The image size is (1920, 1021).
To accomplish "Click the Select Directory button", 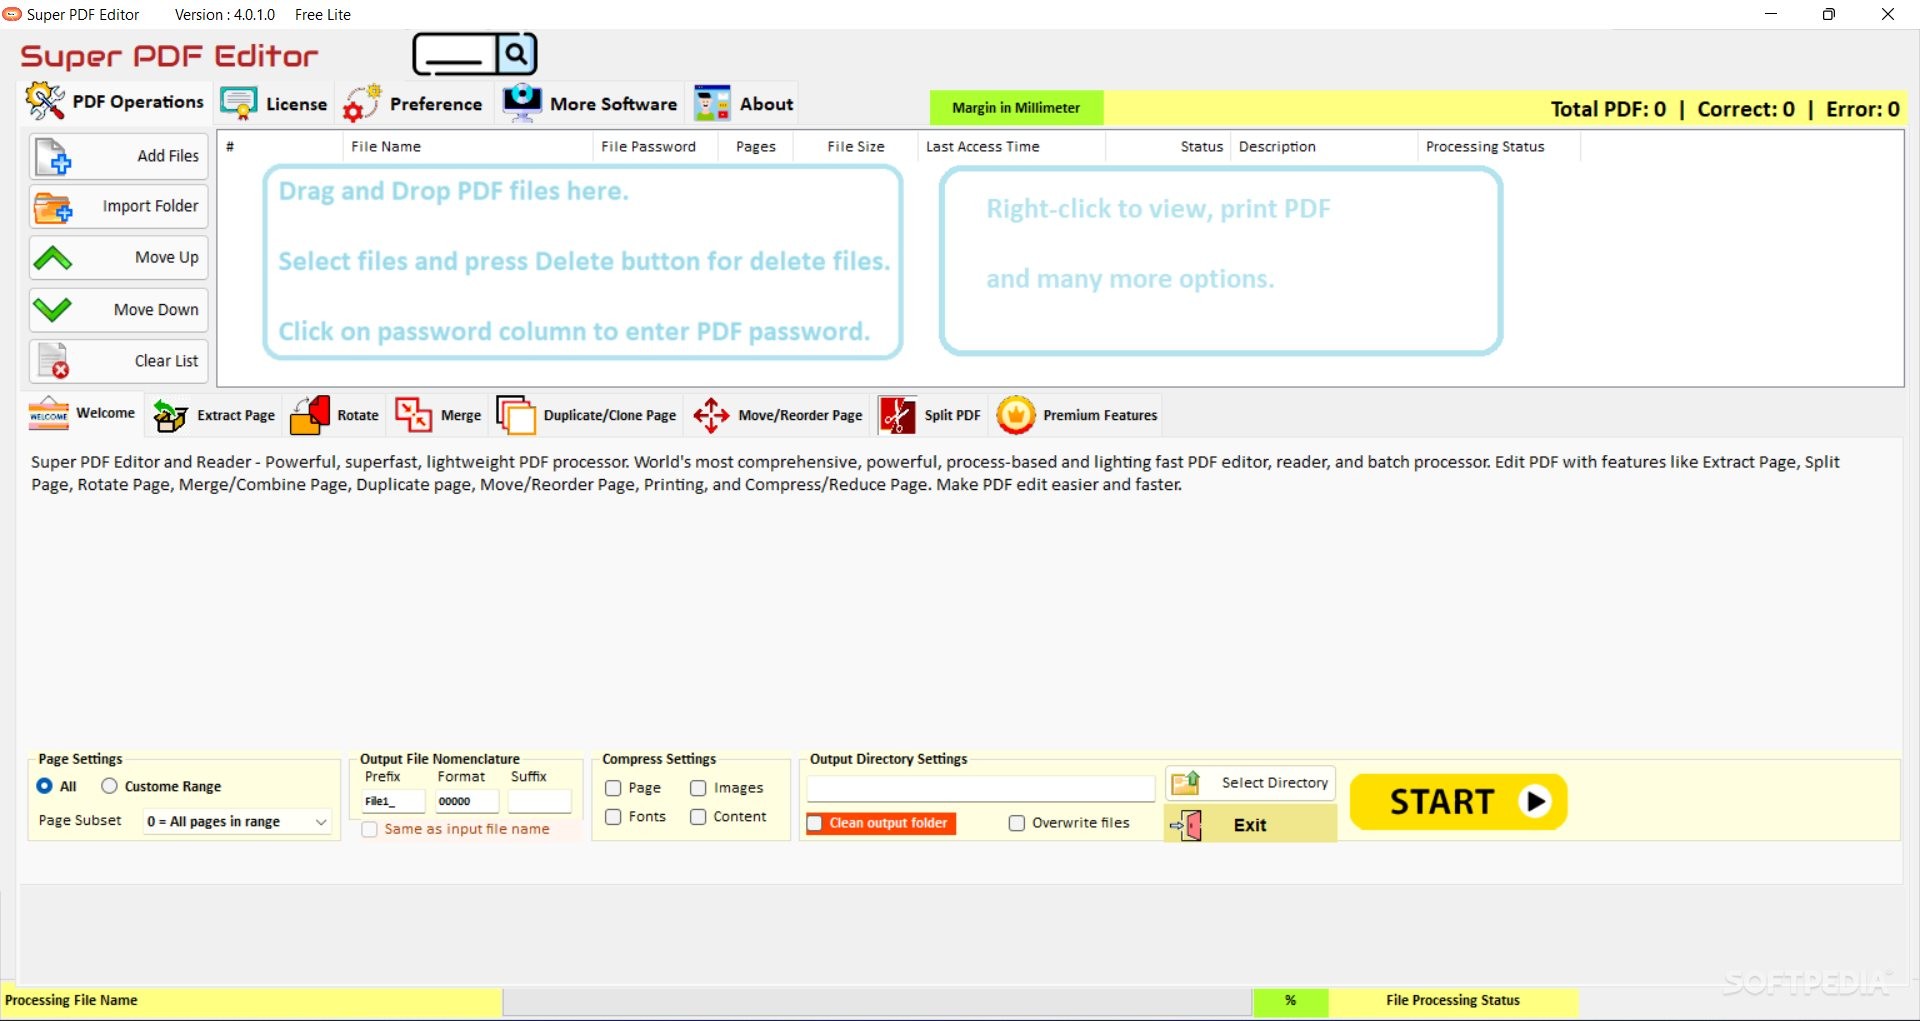I will [1250, 783].
